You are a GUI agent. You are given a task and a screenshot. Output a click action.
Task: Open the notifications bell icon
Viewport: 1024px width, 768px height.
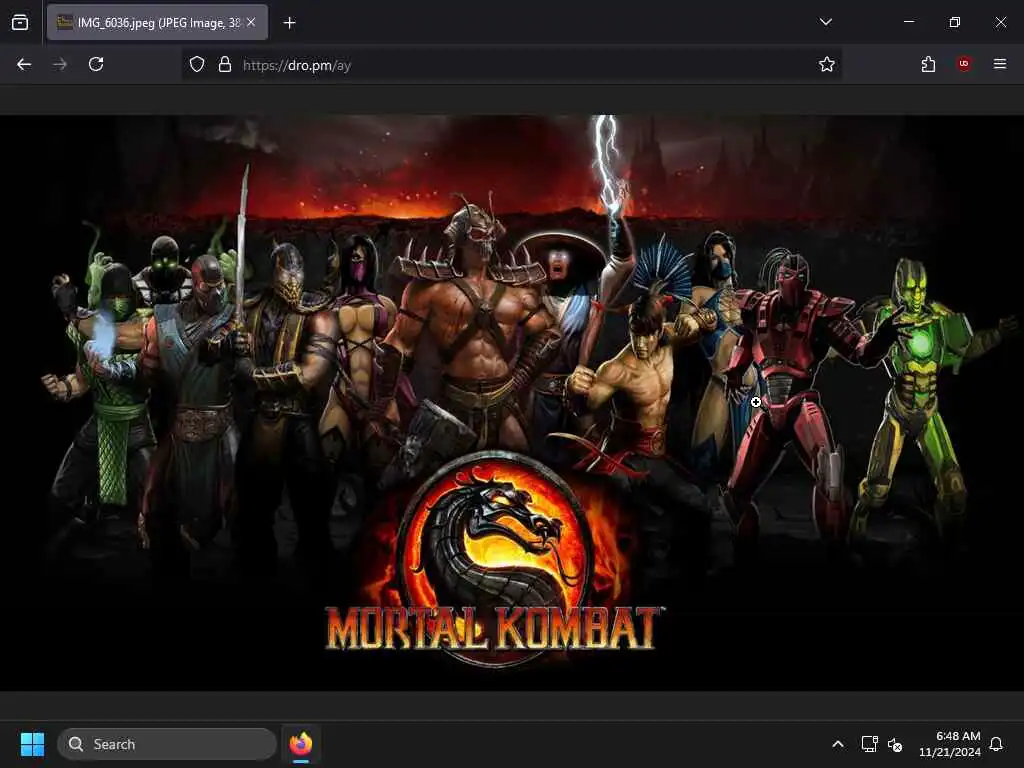point(996,744)
